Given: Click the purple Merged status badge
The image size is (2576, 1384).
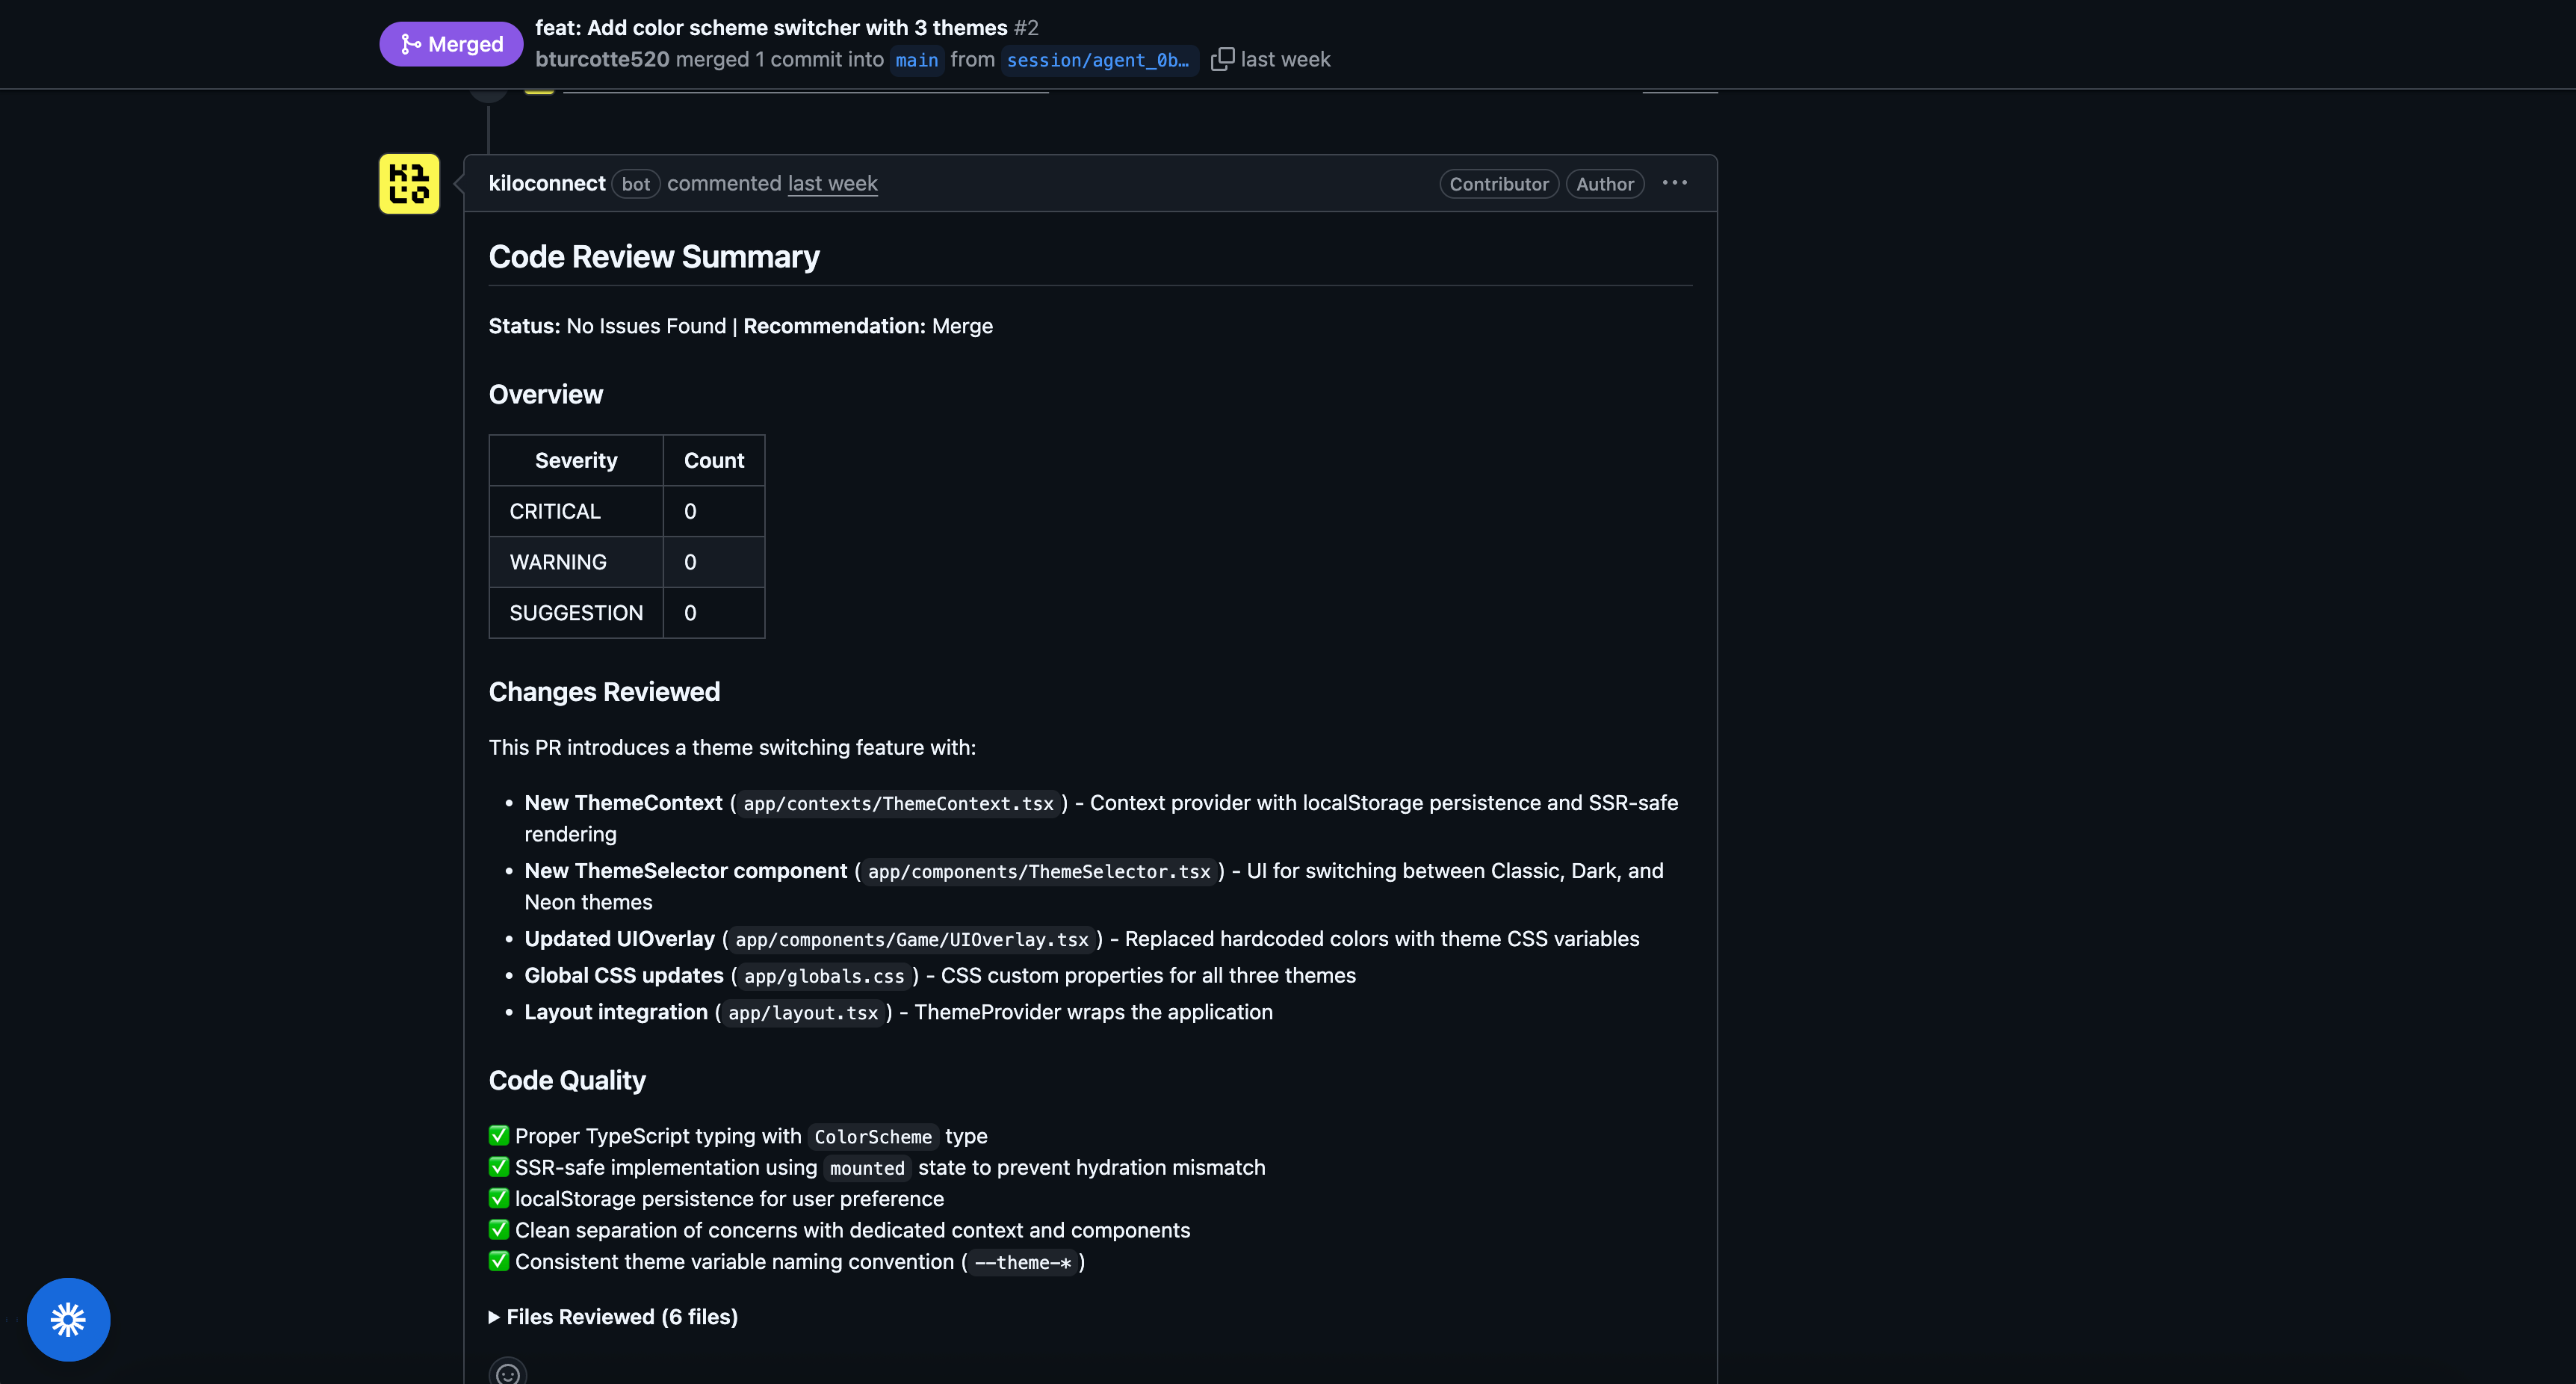Looking at the screenshot, I should pos(451,44).
